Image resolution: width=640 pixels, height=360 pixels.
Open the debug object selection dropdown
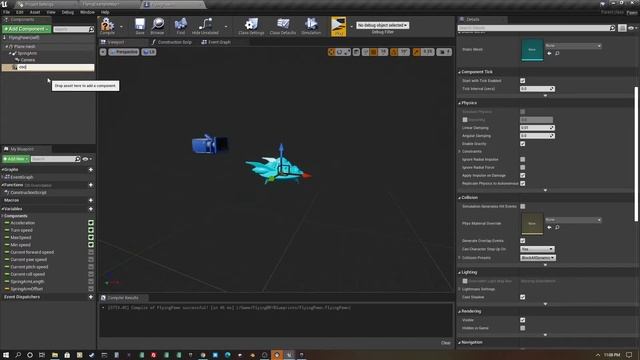382,25
